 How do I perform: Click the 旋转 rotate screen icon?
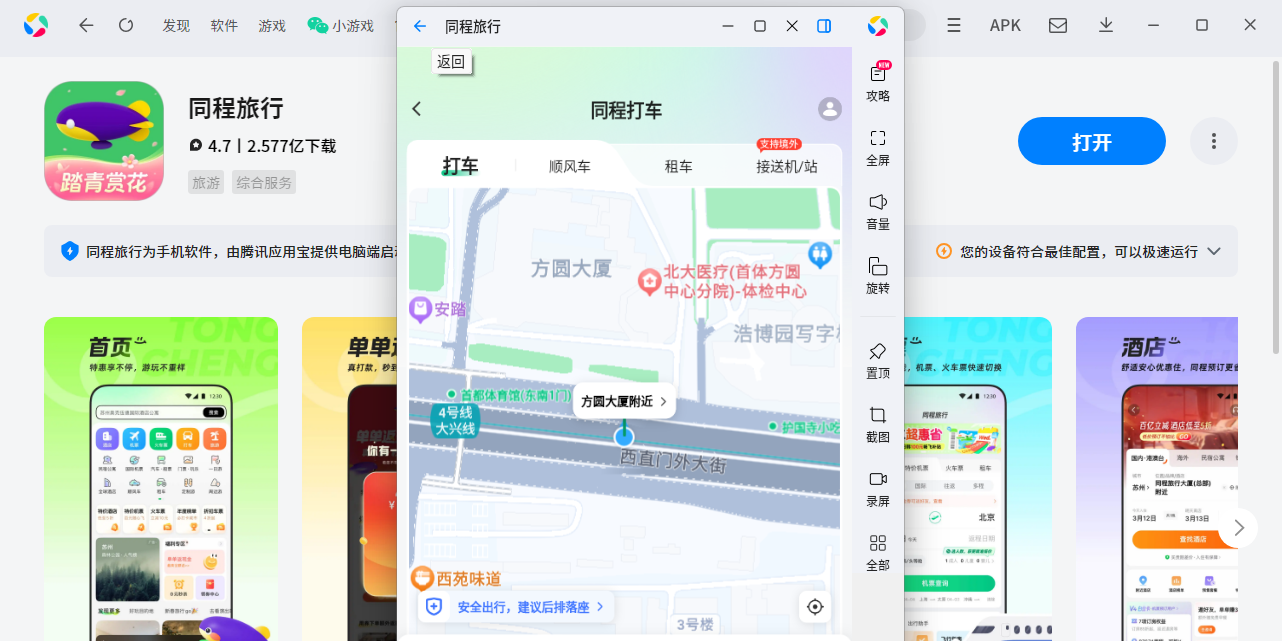coord(876,275)
